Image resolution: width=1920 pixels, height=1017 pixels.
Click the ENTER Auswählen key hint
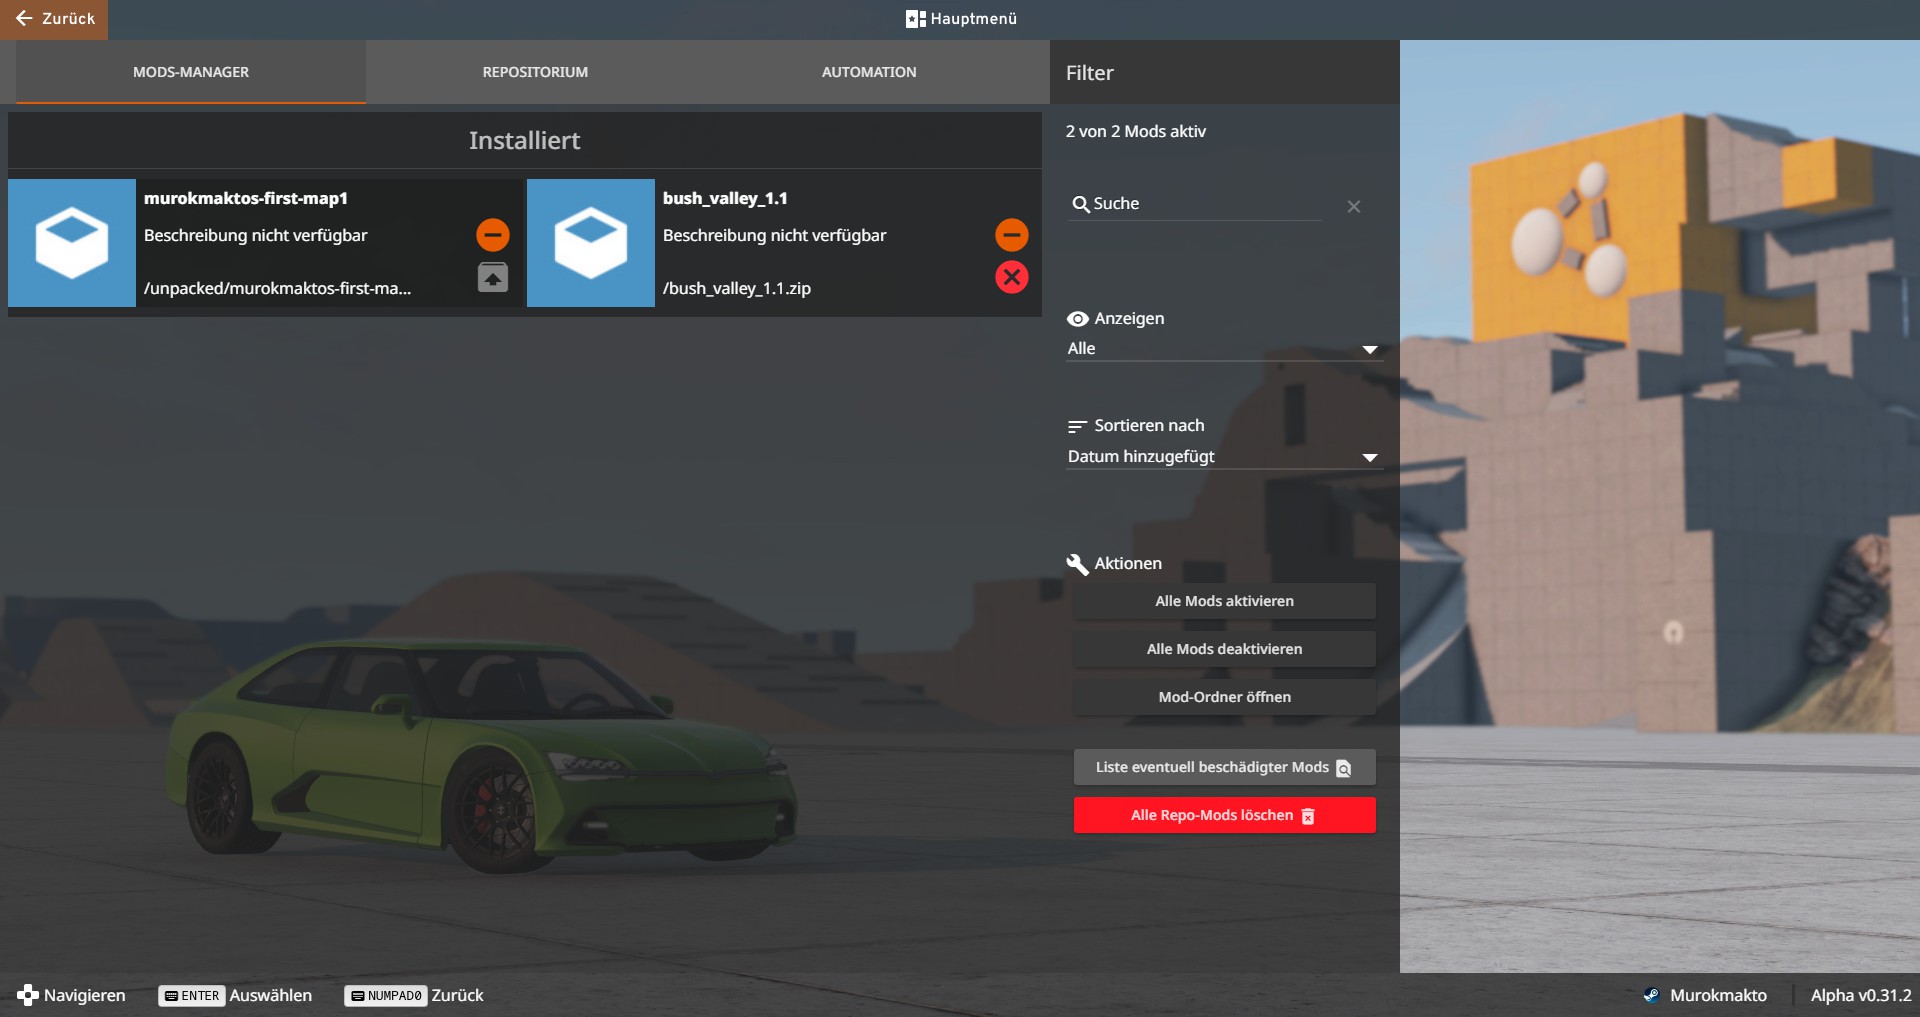point(235,996)
